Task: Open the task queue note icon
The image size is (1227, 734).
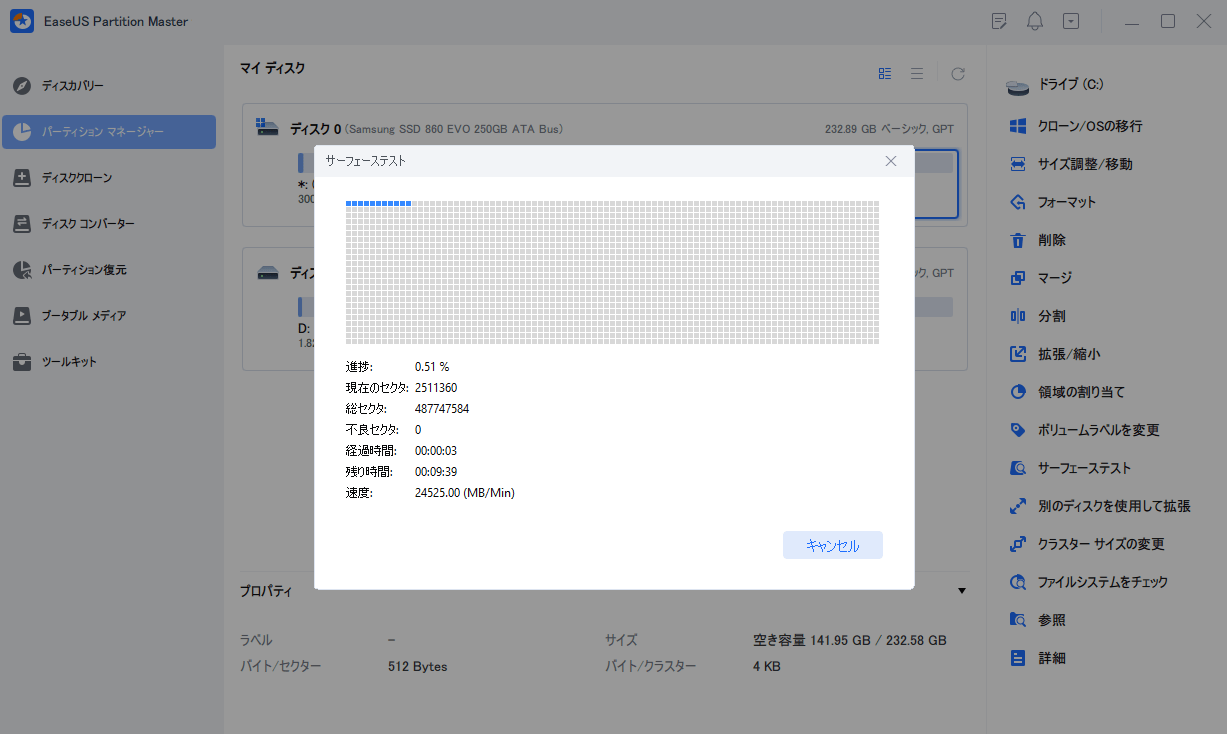Action: coord(999,21)
